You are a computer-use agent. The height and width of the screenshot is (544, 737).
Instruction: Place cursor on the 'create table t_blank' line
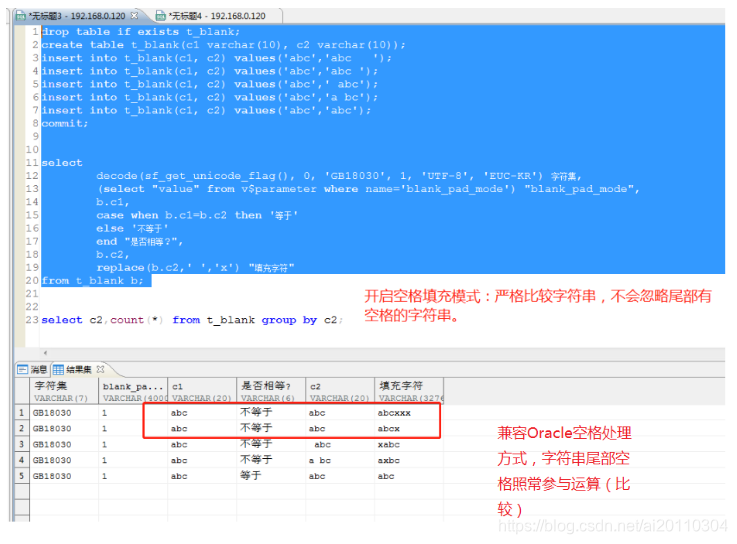pos(223,45)
